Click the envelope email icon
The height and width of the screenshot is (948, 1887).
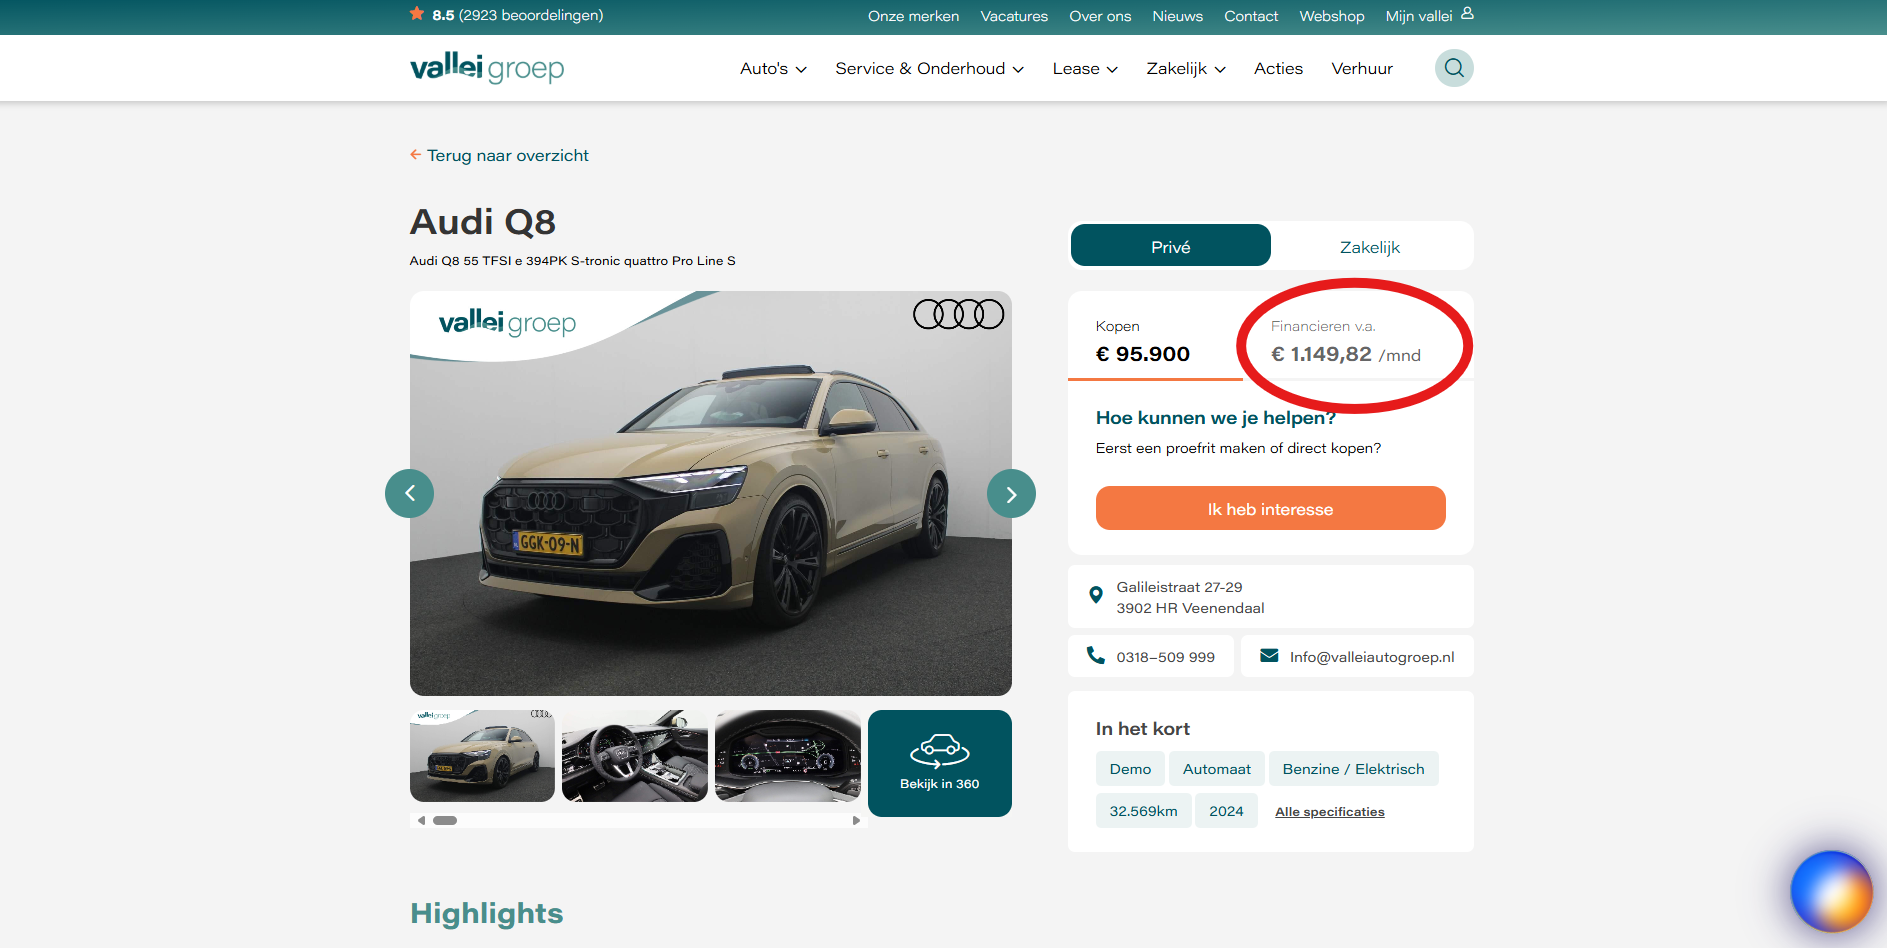click(1269, 656)
